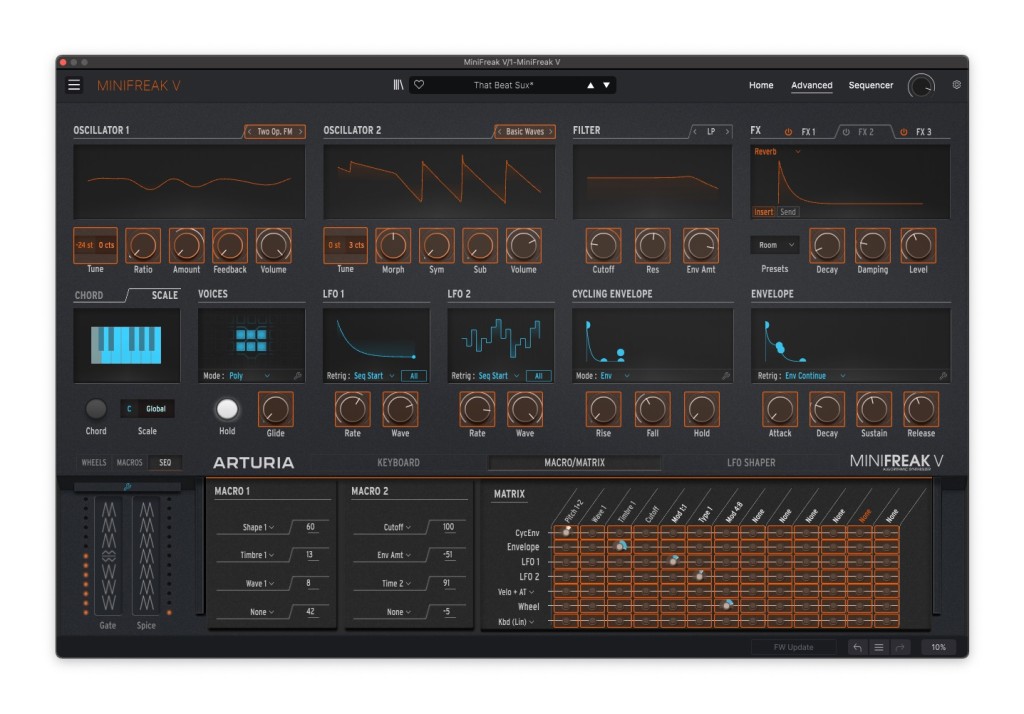Click the Macro 1 Shape amount field
The width and height of the screenshot is (1024, 714).
[x=309, y=527]
